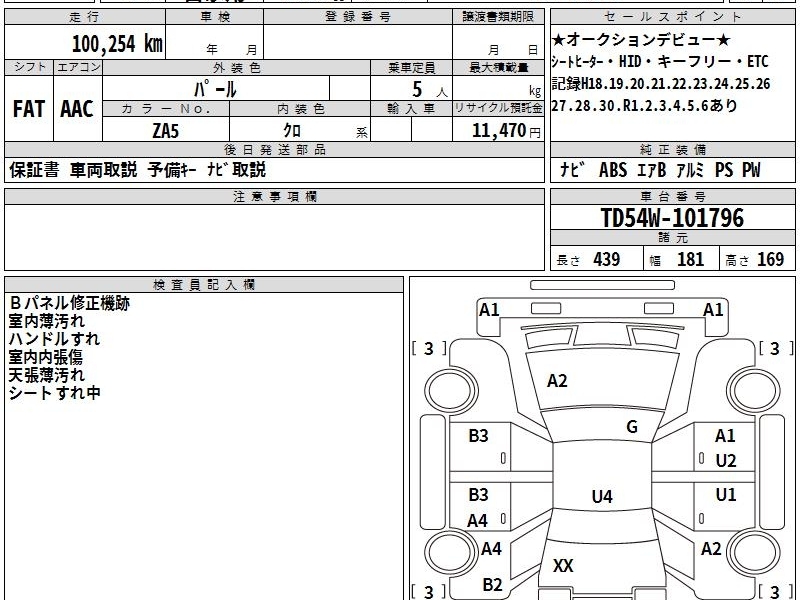Select the U4 mark on the roof
The height and width of the screenshot is (600, 800).
click(x=602, y=496)
